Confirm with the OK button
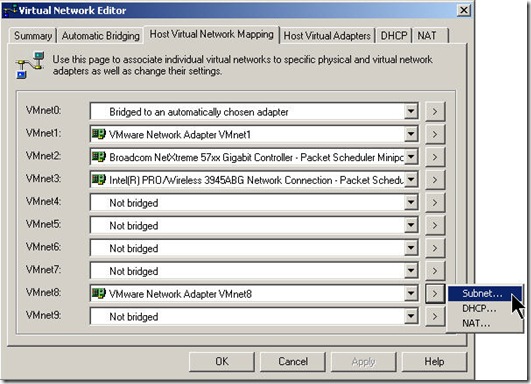Screen dimensions: 531x384 tap(222, 361)
